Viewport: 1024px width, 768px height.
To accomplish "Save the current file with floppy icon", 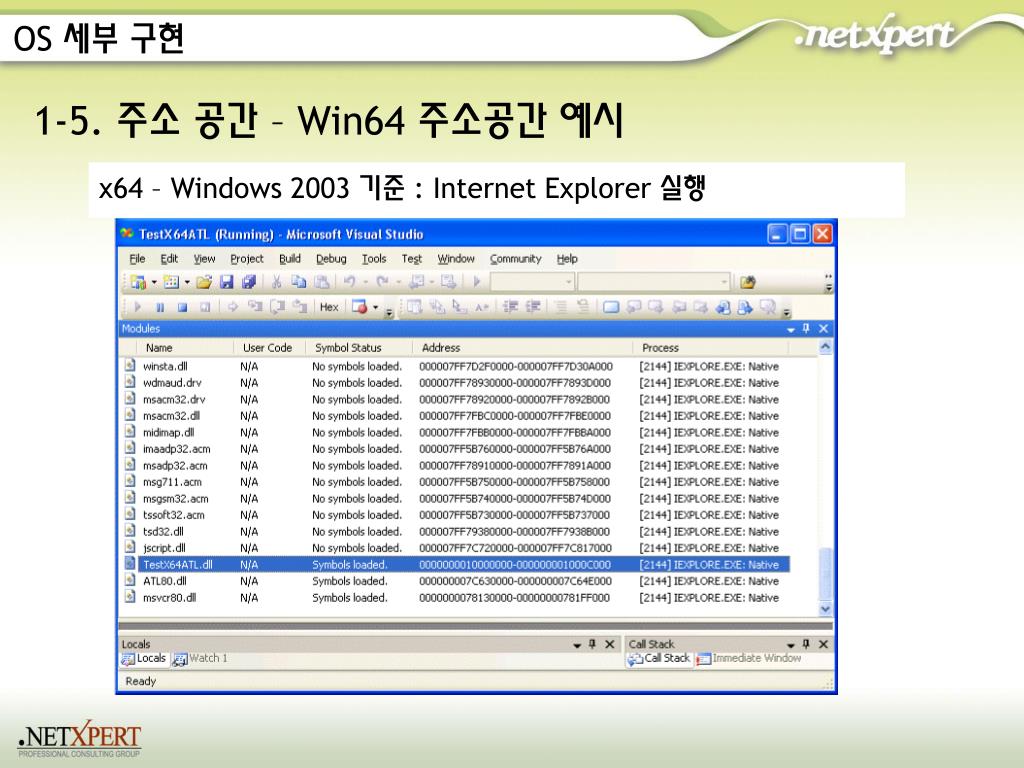I will click(x=227, y=282).
